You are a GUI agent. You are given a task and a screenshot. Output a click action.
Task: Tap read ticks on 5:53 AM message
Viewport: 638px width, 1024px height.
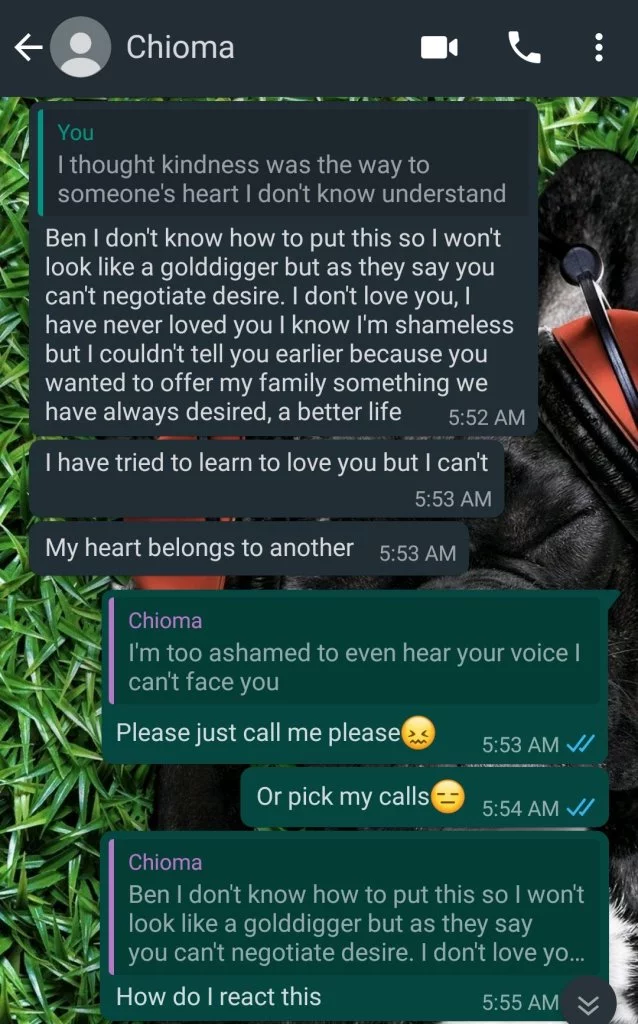pyautogui.click(x=581, y=744)
